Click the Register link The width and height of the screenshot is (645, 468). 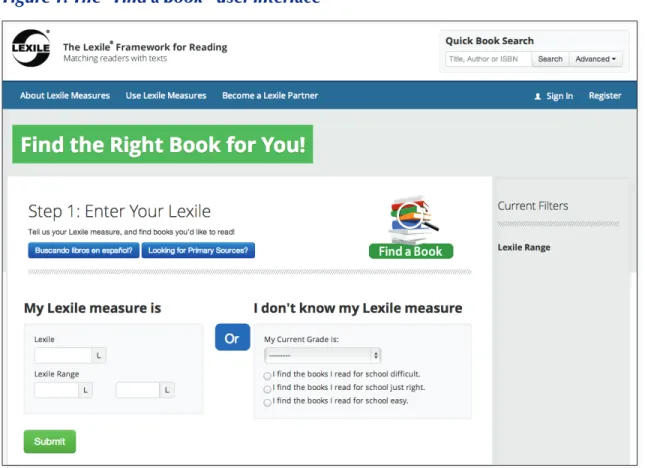click(605, 96)
